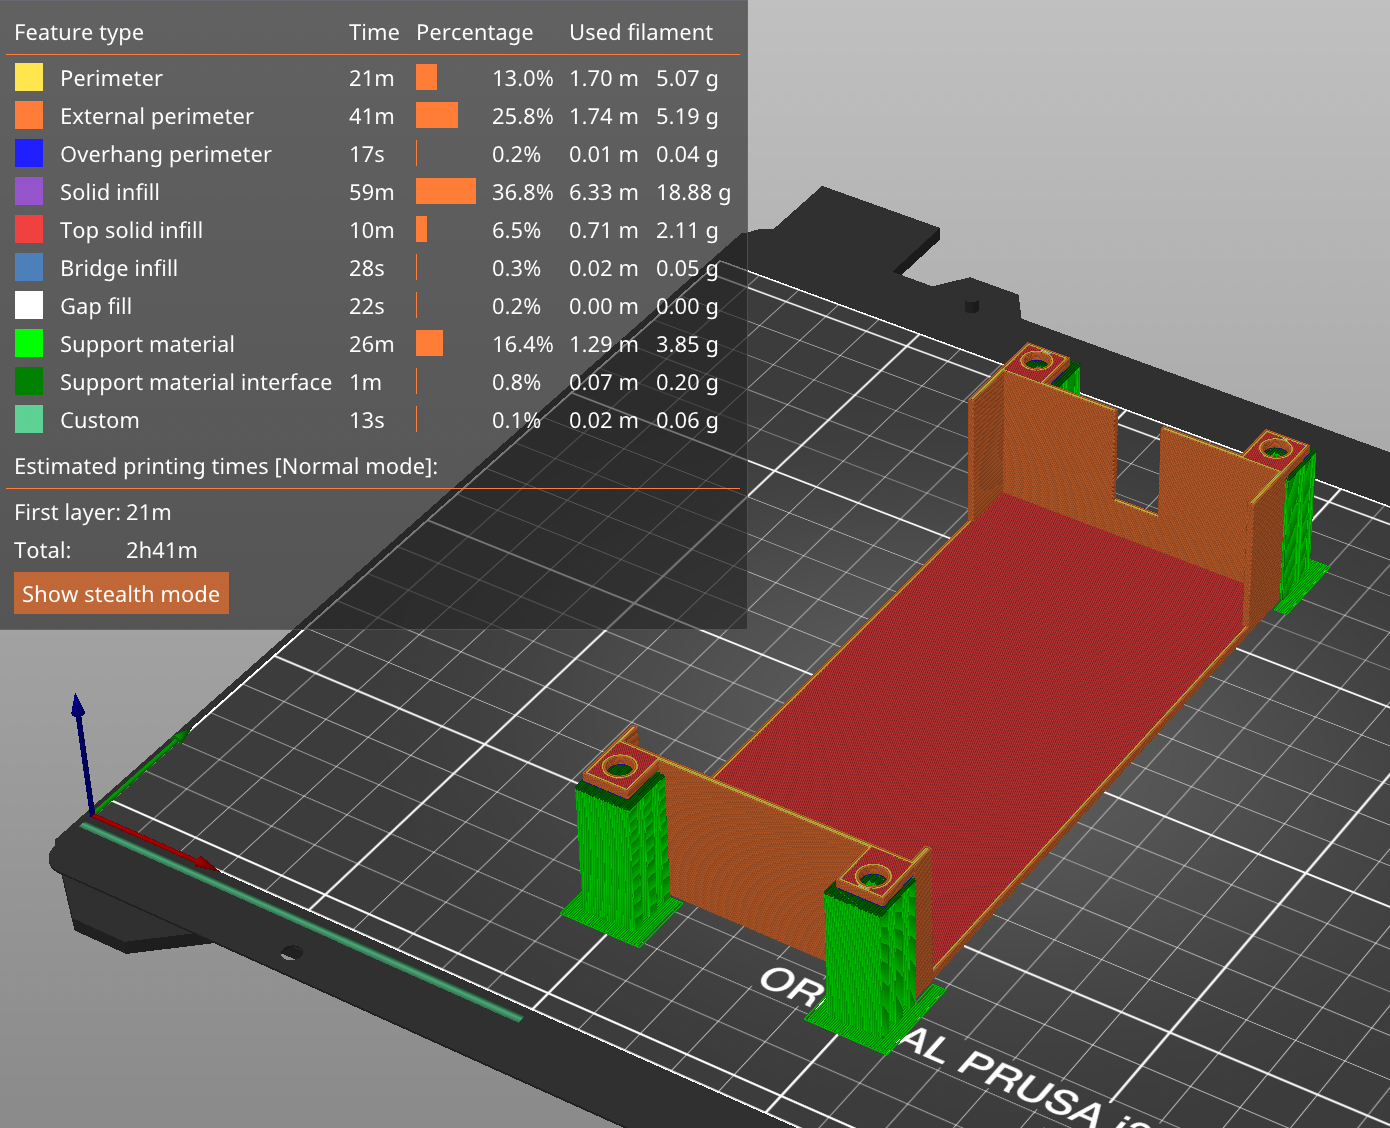Click the white Gap fill swatch
Image resolution: width=1390 pixels, height=1128 pixels.
(29, 305)
